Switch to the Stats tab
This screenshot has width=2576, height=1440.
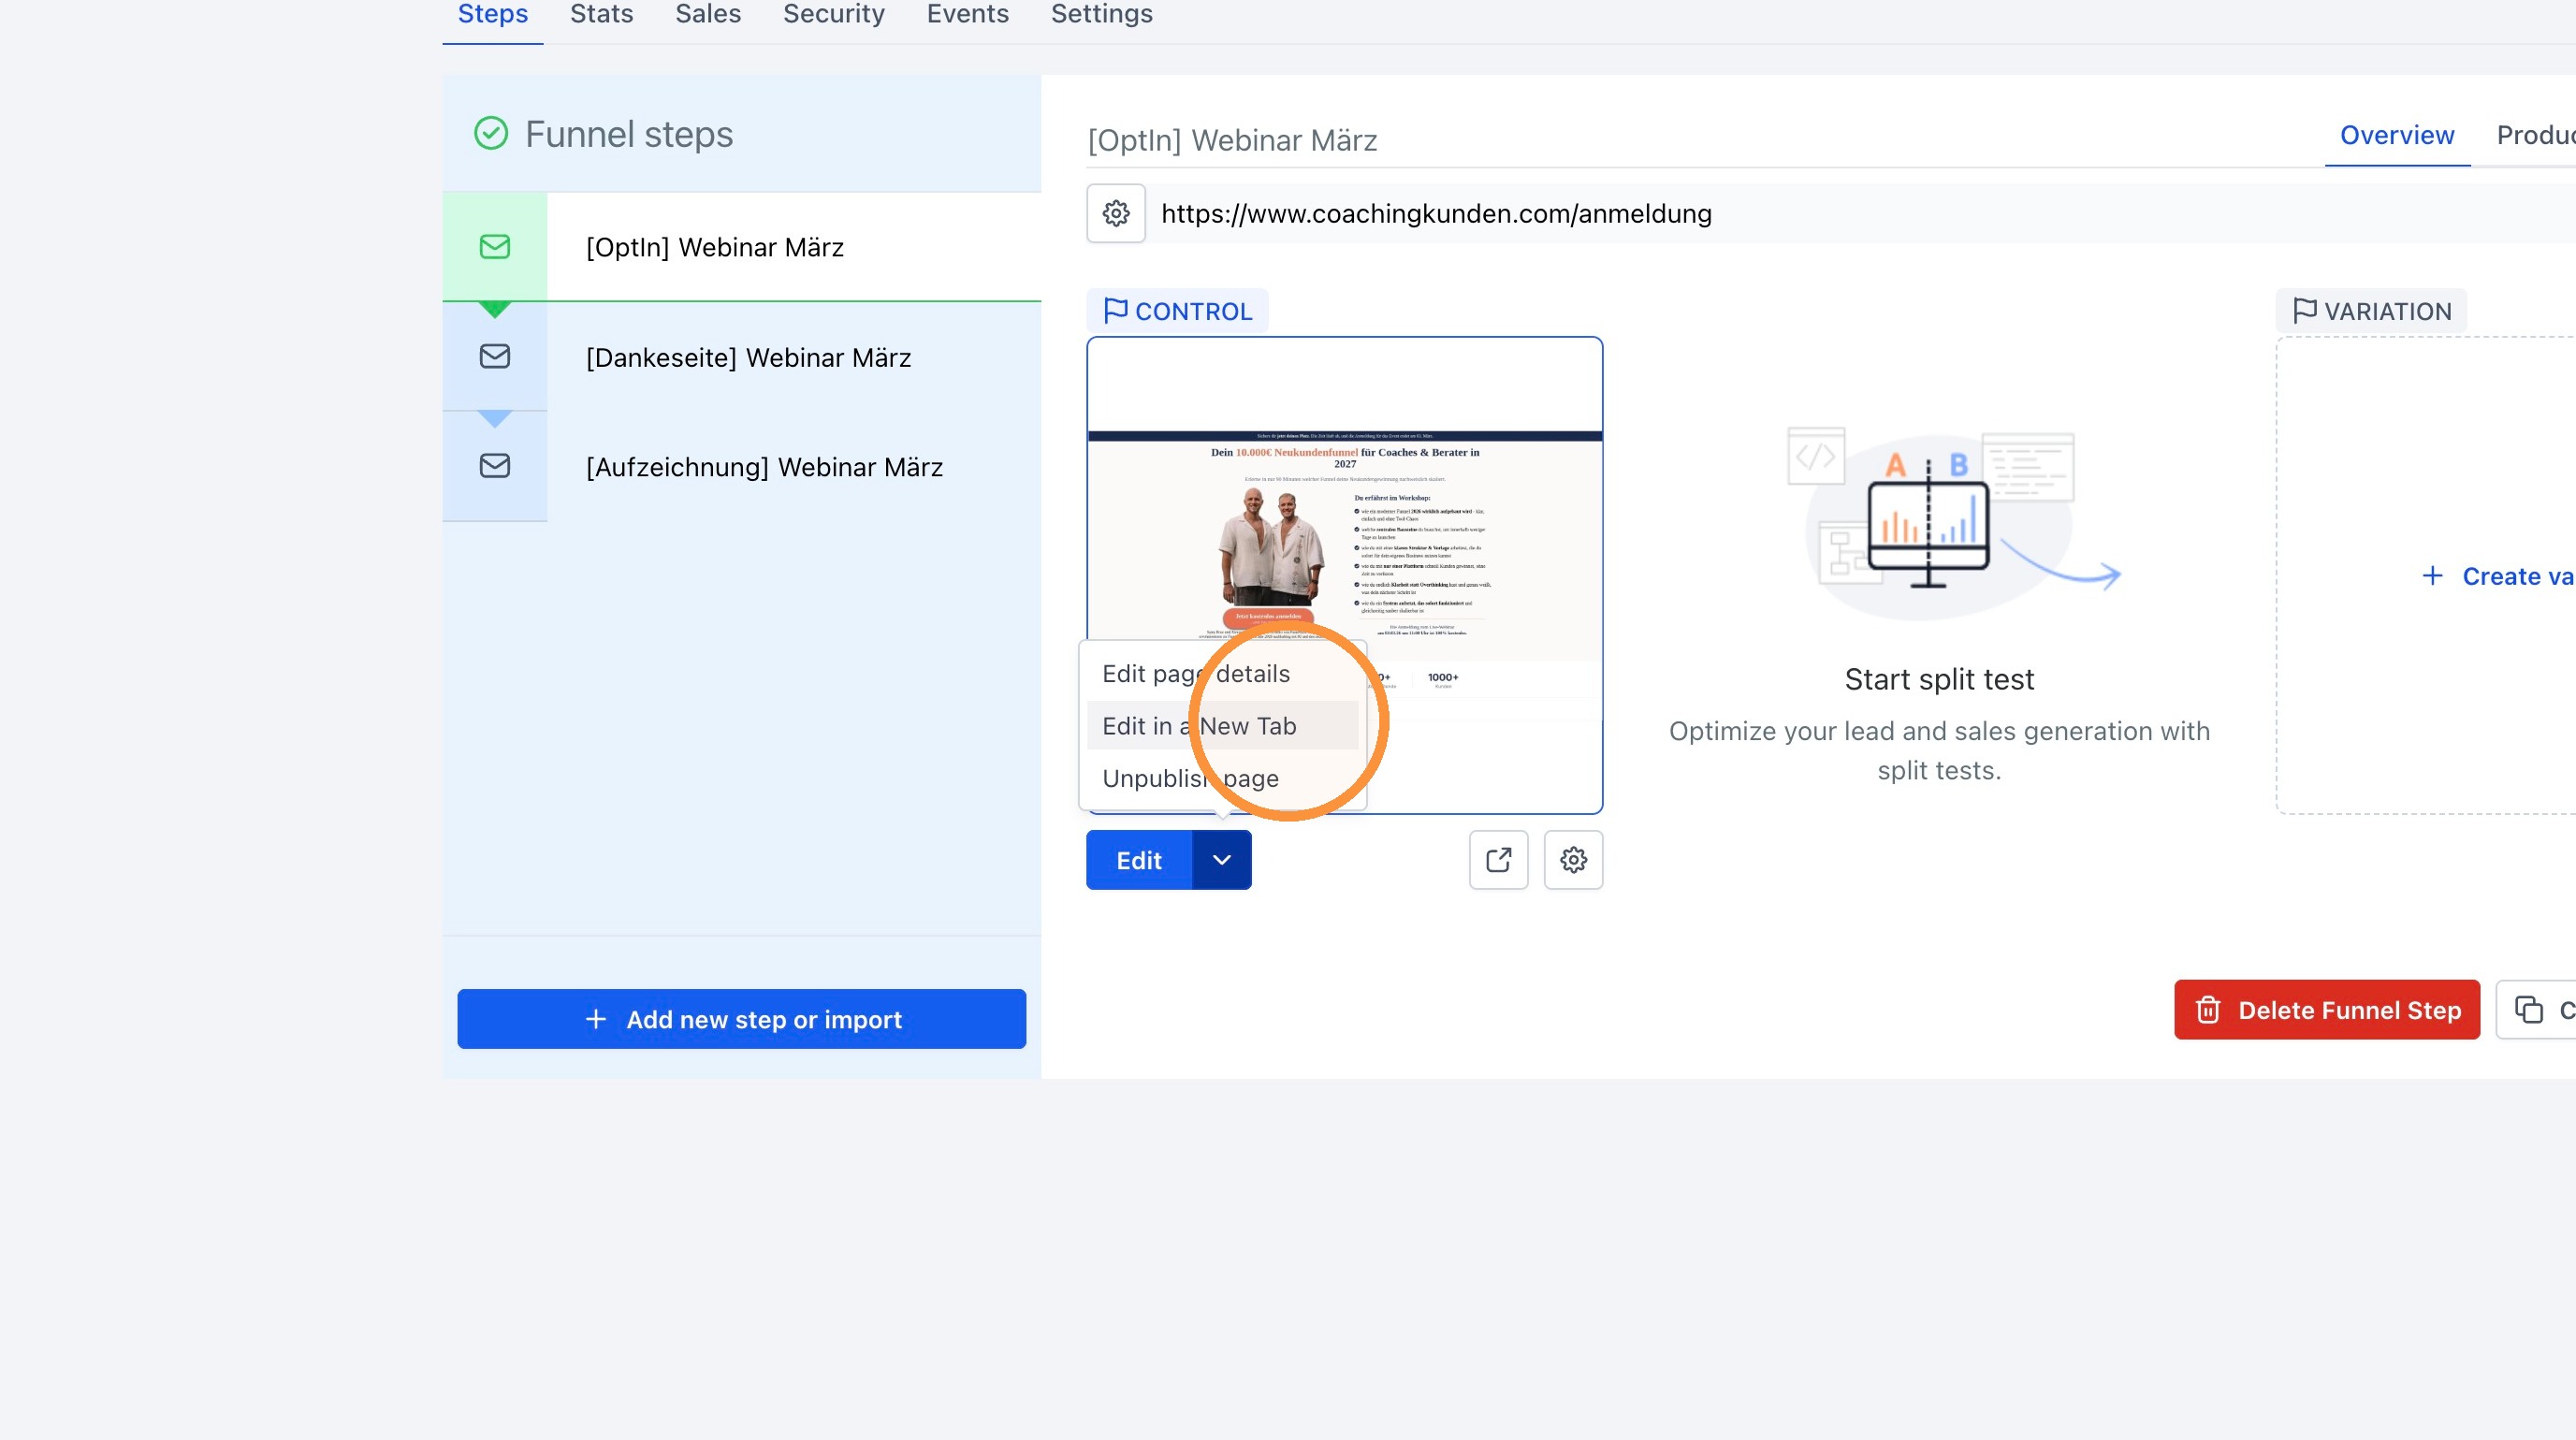pyautogui.click(x=601, y=14)
